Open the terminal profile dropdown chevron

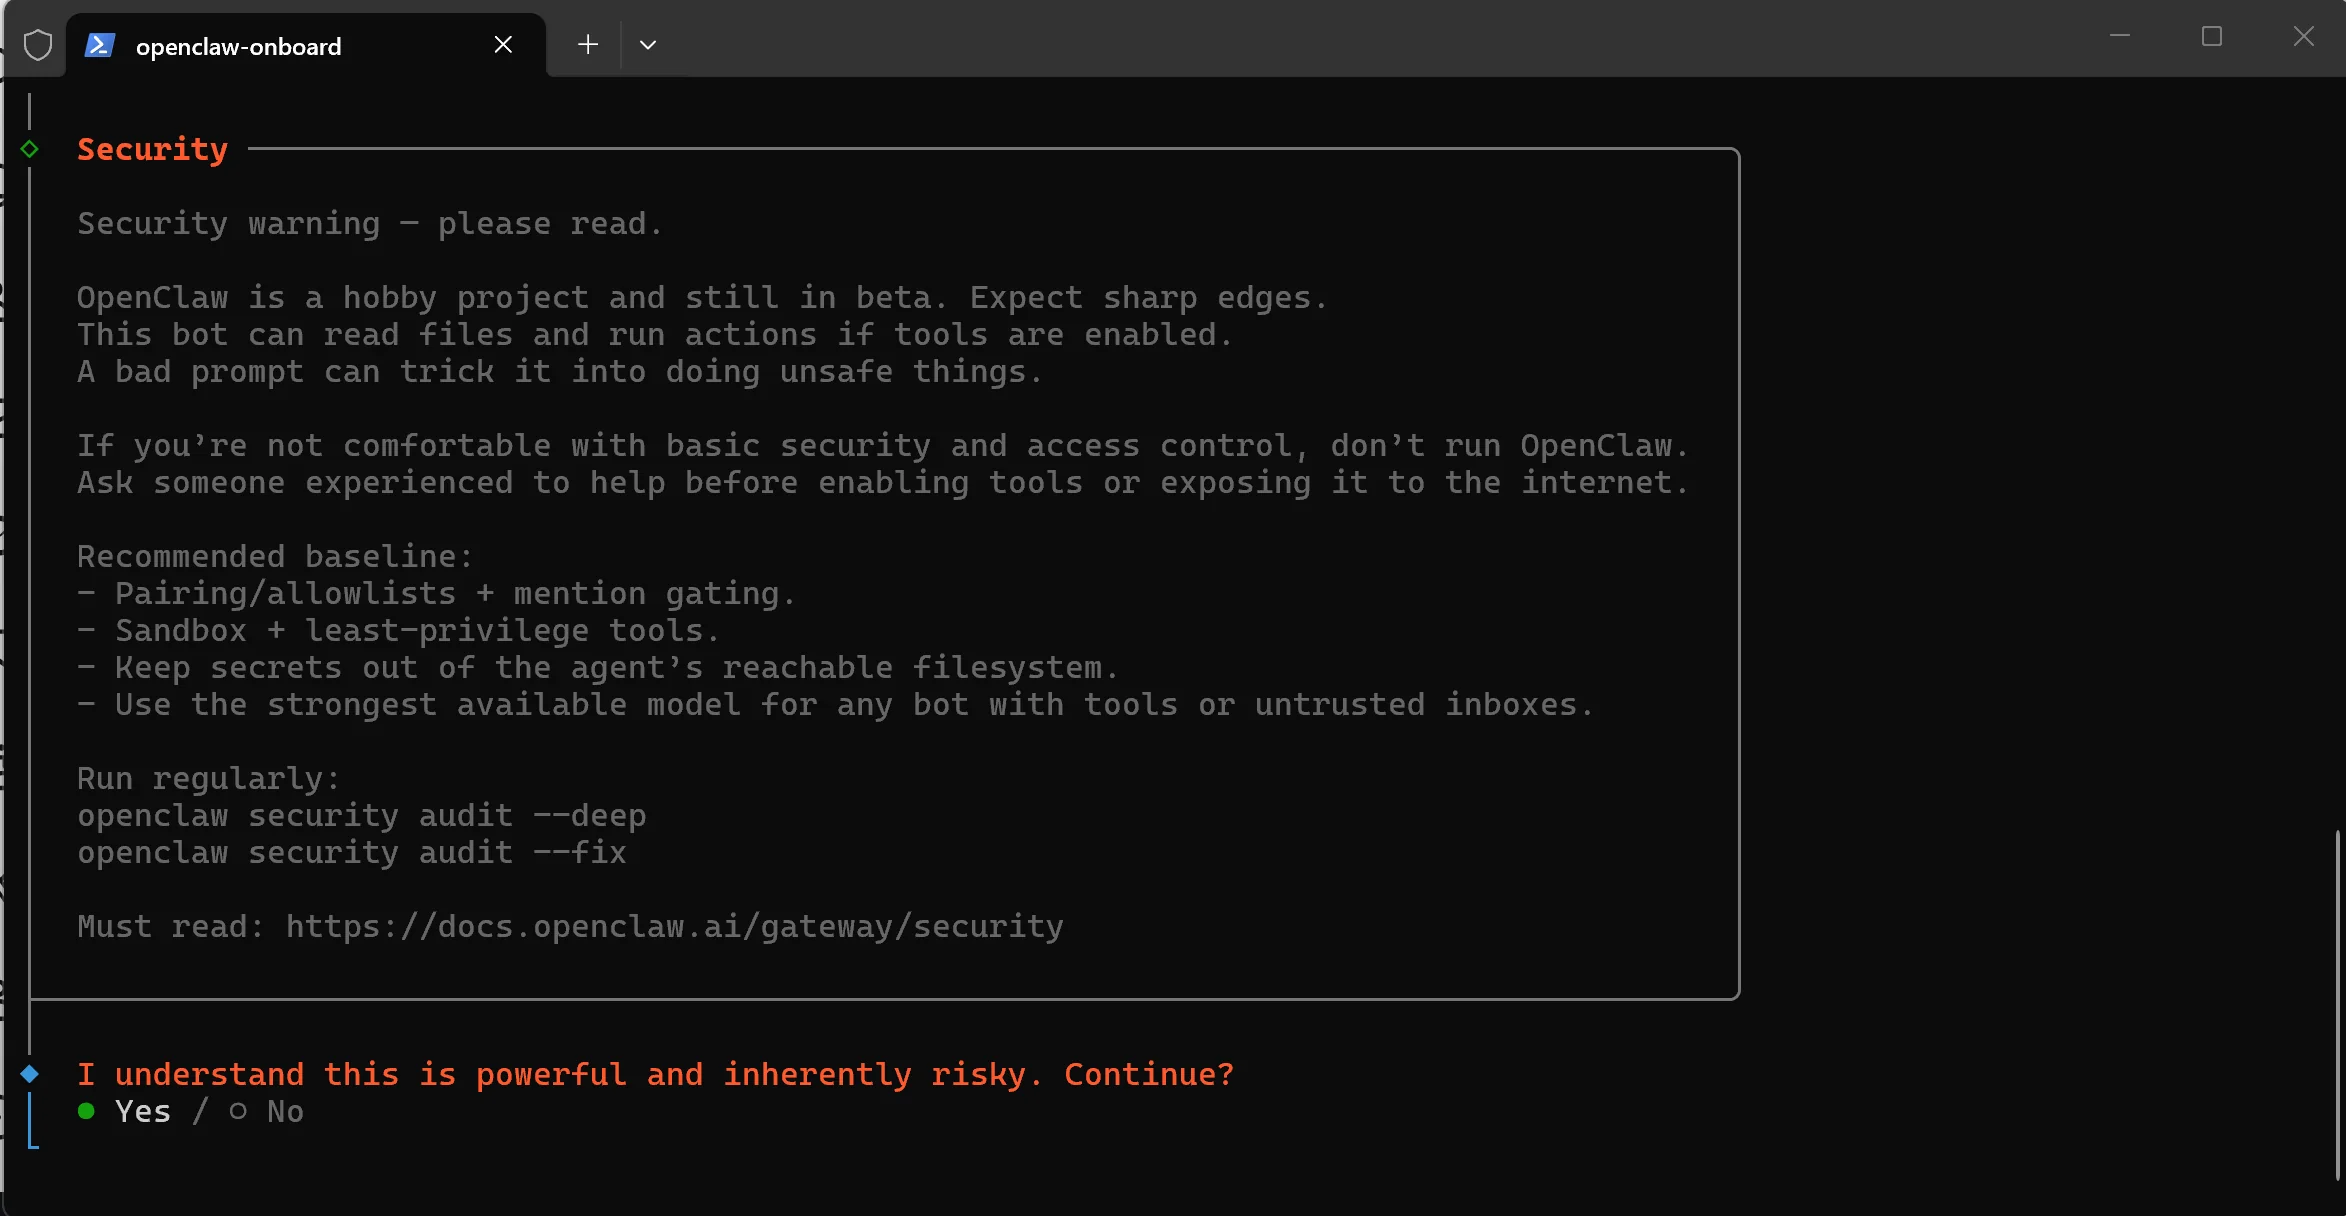(x=648, y=45)
